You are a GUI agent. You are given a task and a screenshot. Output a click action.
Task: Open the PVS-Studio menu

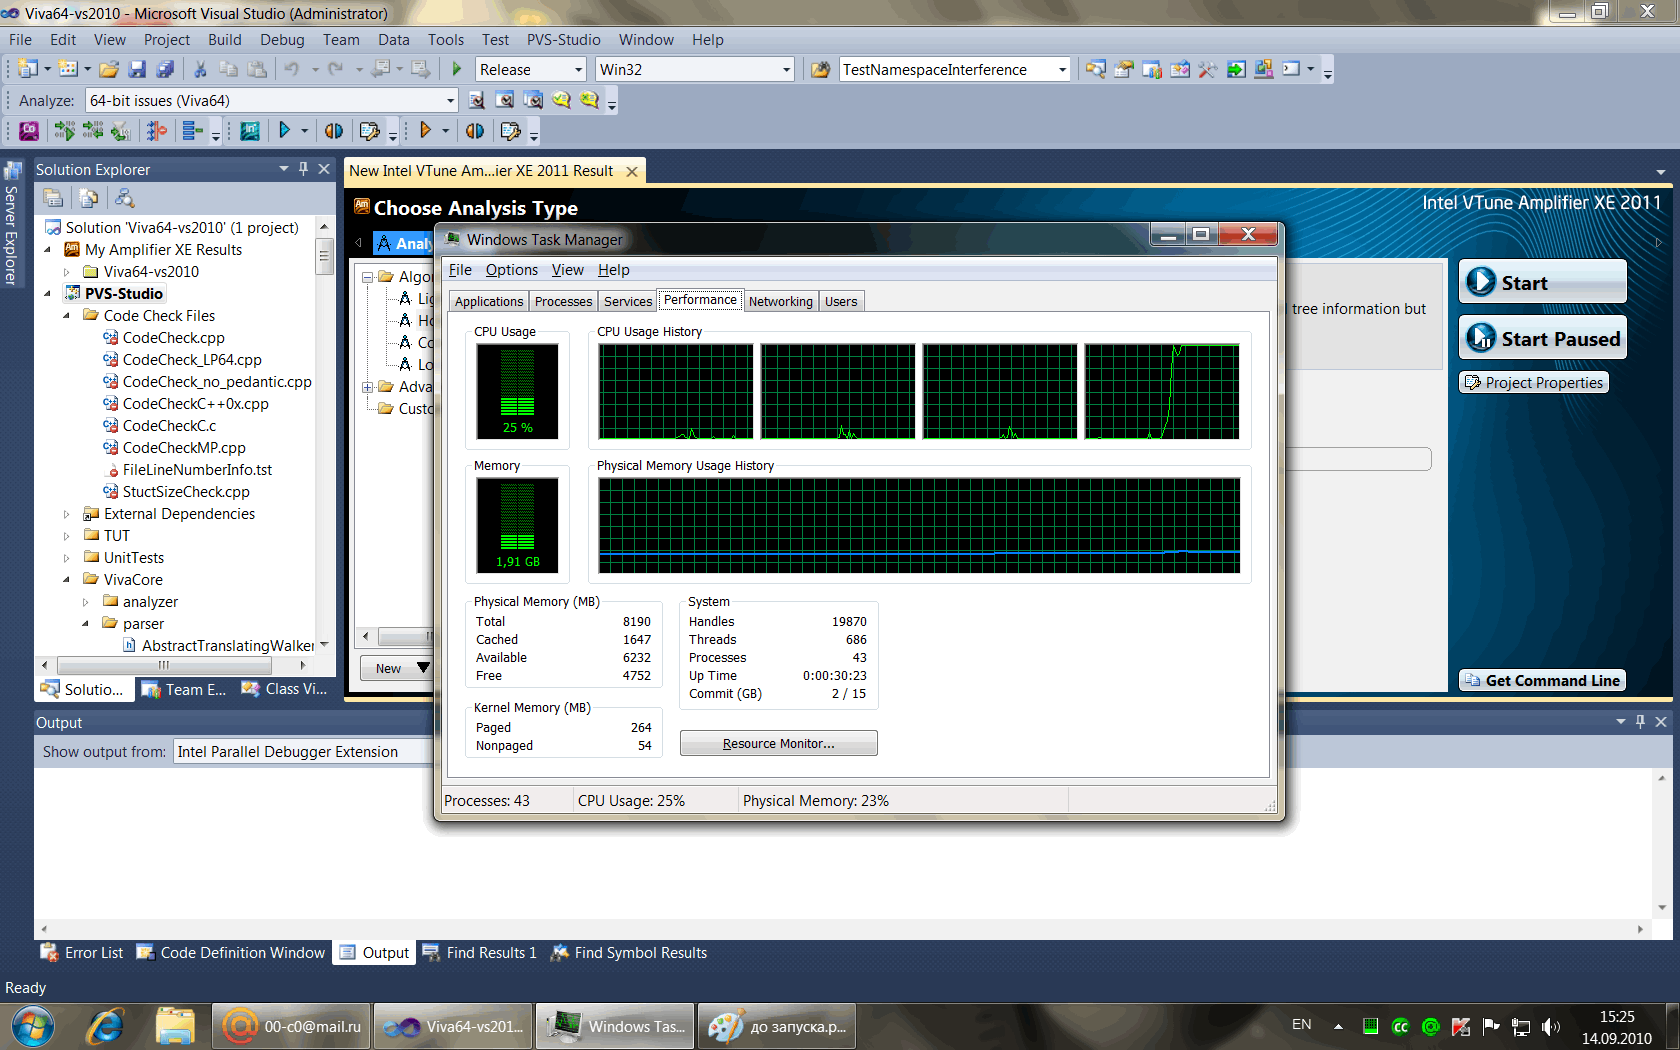pos(563,40)
